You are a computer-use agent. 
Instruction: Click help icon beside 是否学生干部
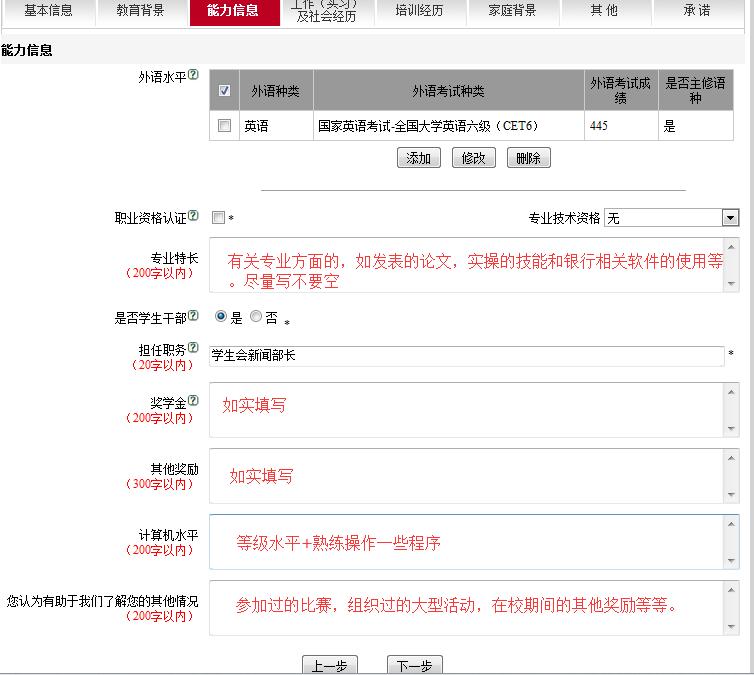click(193, 315)
